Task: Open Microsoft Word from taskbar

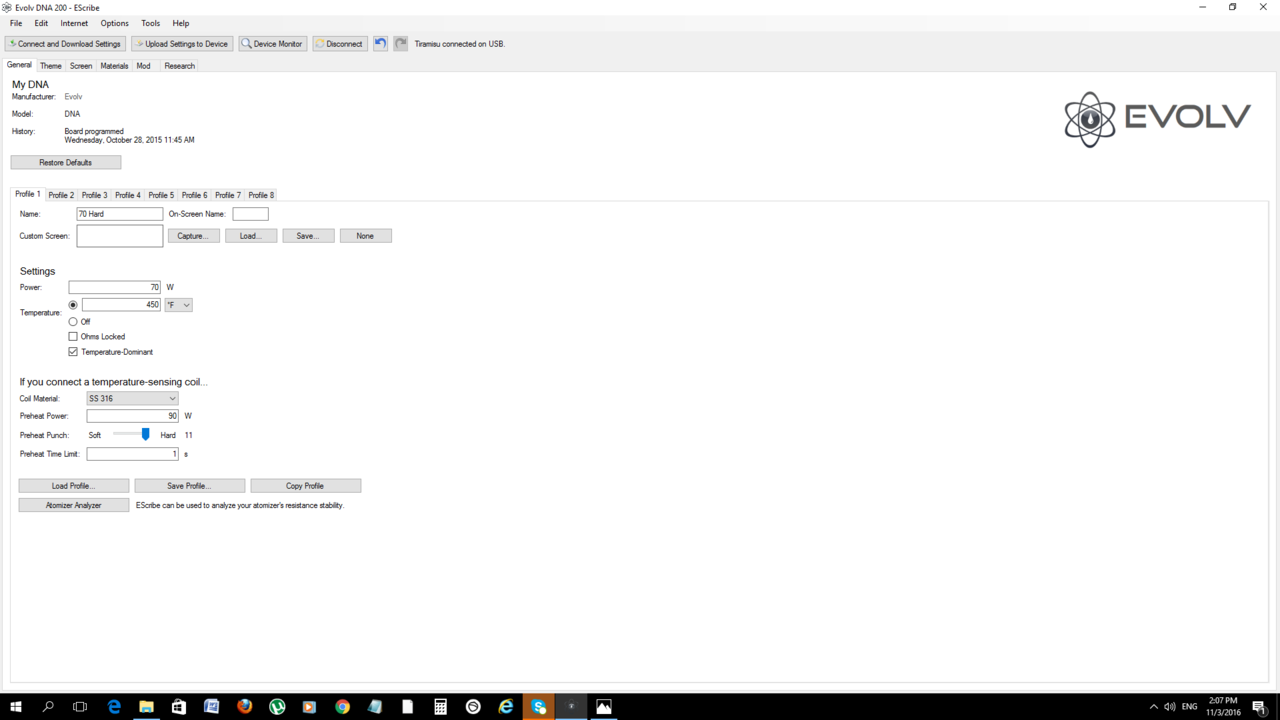Action: [x=211, y=707]
